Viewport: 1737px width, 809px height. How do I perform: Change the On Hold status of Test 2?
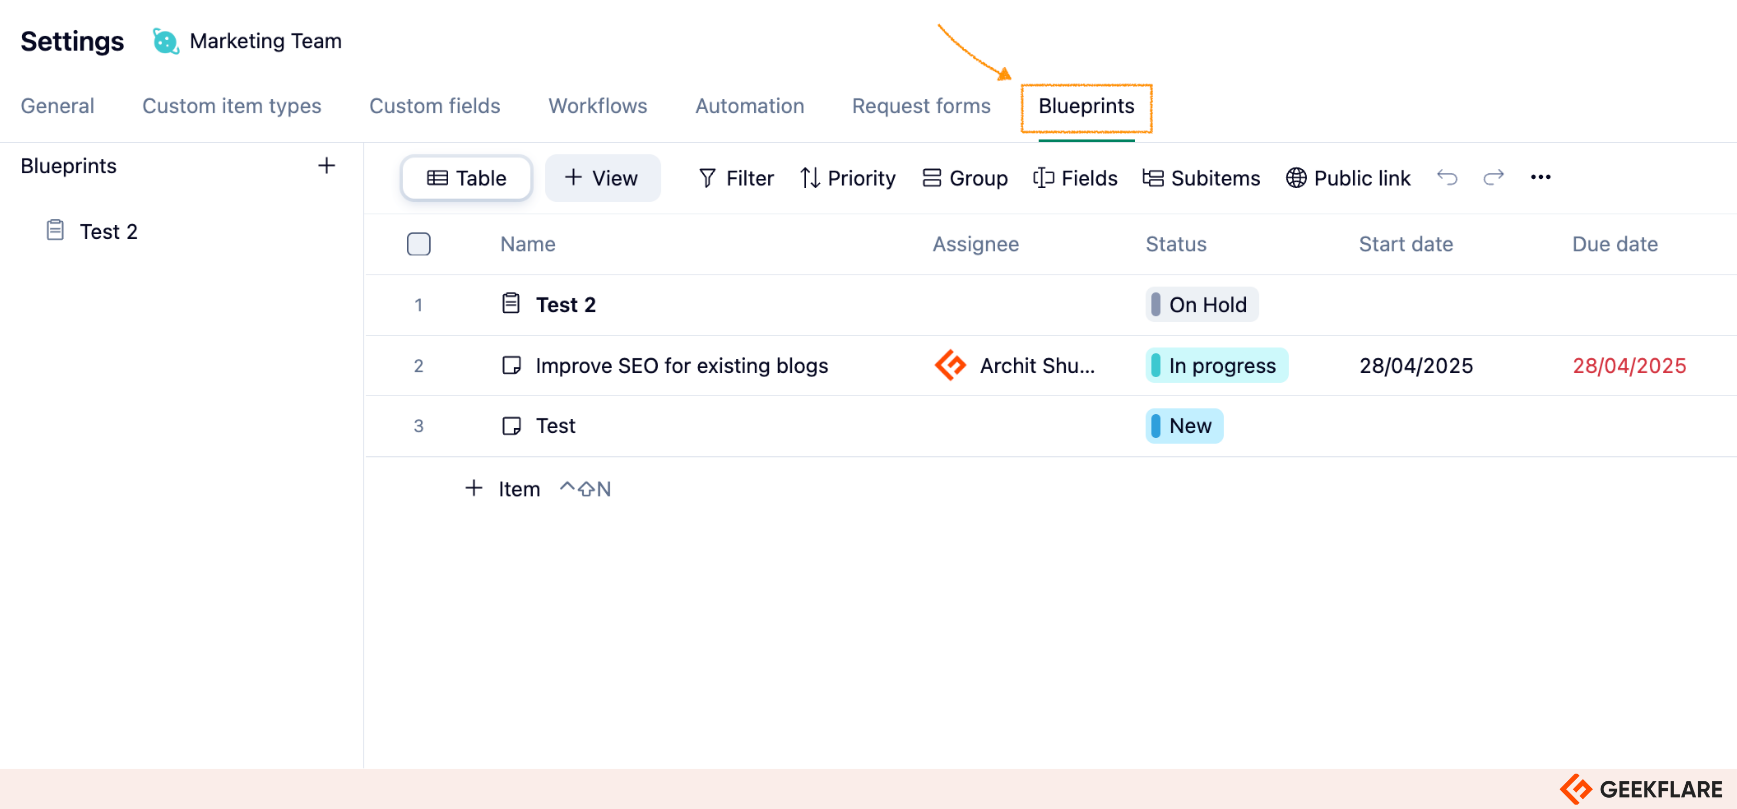pyautogui.click(x=1201, y=304)
